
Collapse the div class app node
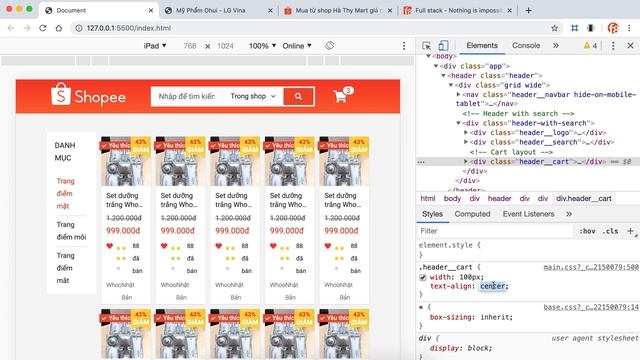coord(436,66)
